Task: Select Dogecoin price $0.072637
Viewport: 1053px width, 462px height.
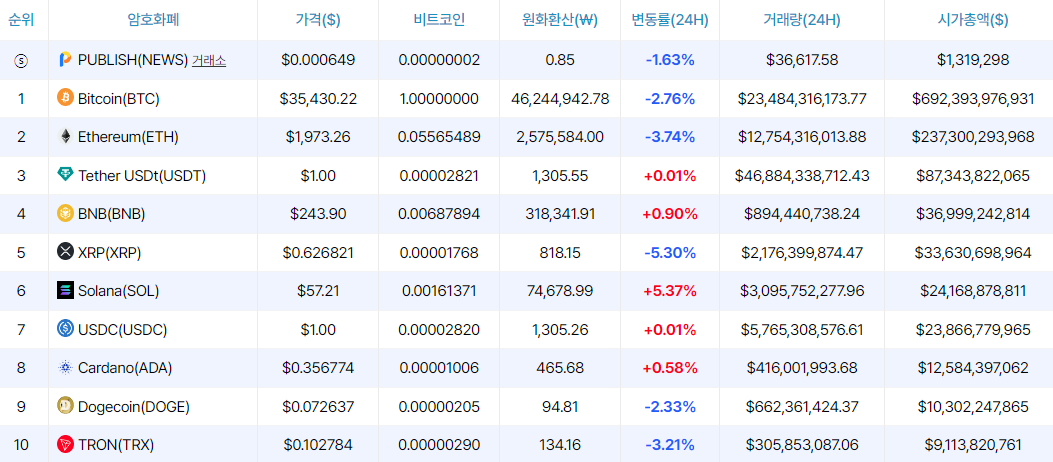Action: coord(318,406)
